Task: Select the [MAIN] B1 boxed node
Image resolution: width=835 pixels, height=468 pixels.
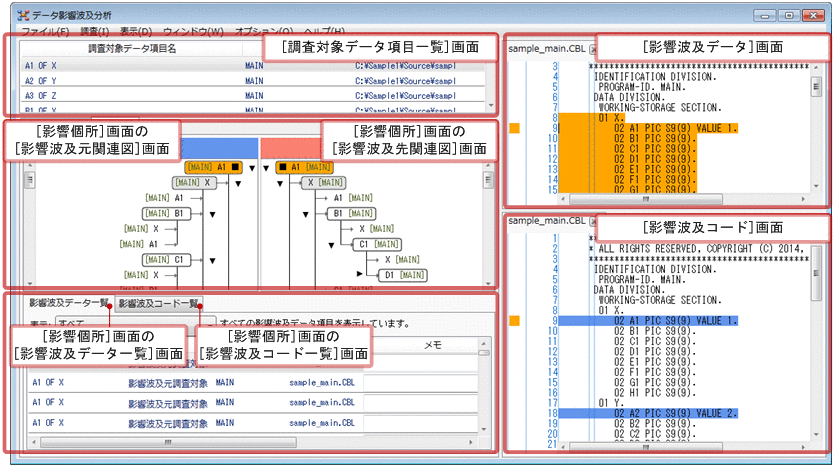Action: click(x=166, y=214)
